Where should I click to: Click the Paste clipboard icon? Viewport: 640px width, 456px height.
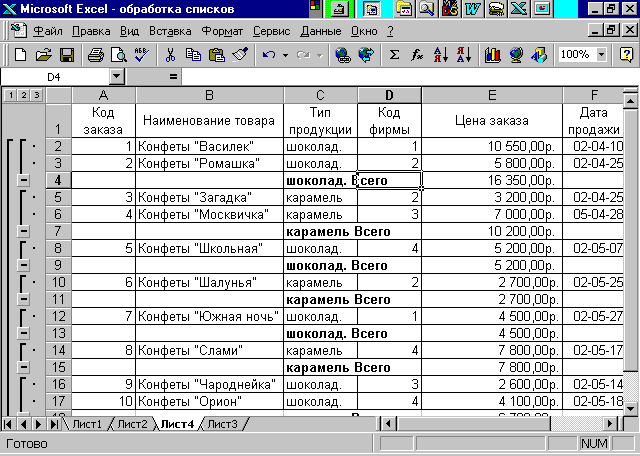click(x=217, y=54)
